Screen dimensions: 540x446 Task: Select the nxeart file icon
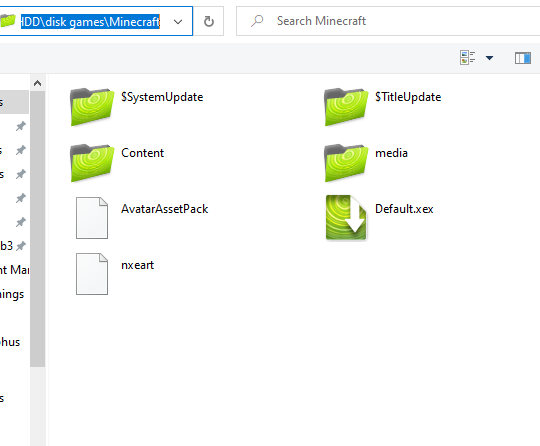tap(92, 274)
